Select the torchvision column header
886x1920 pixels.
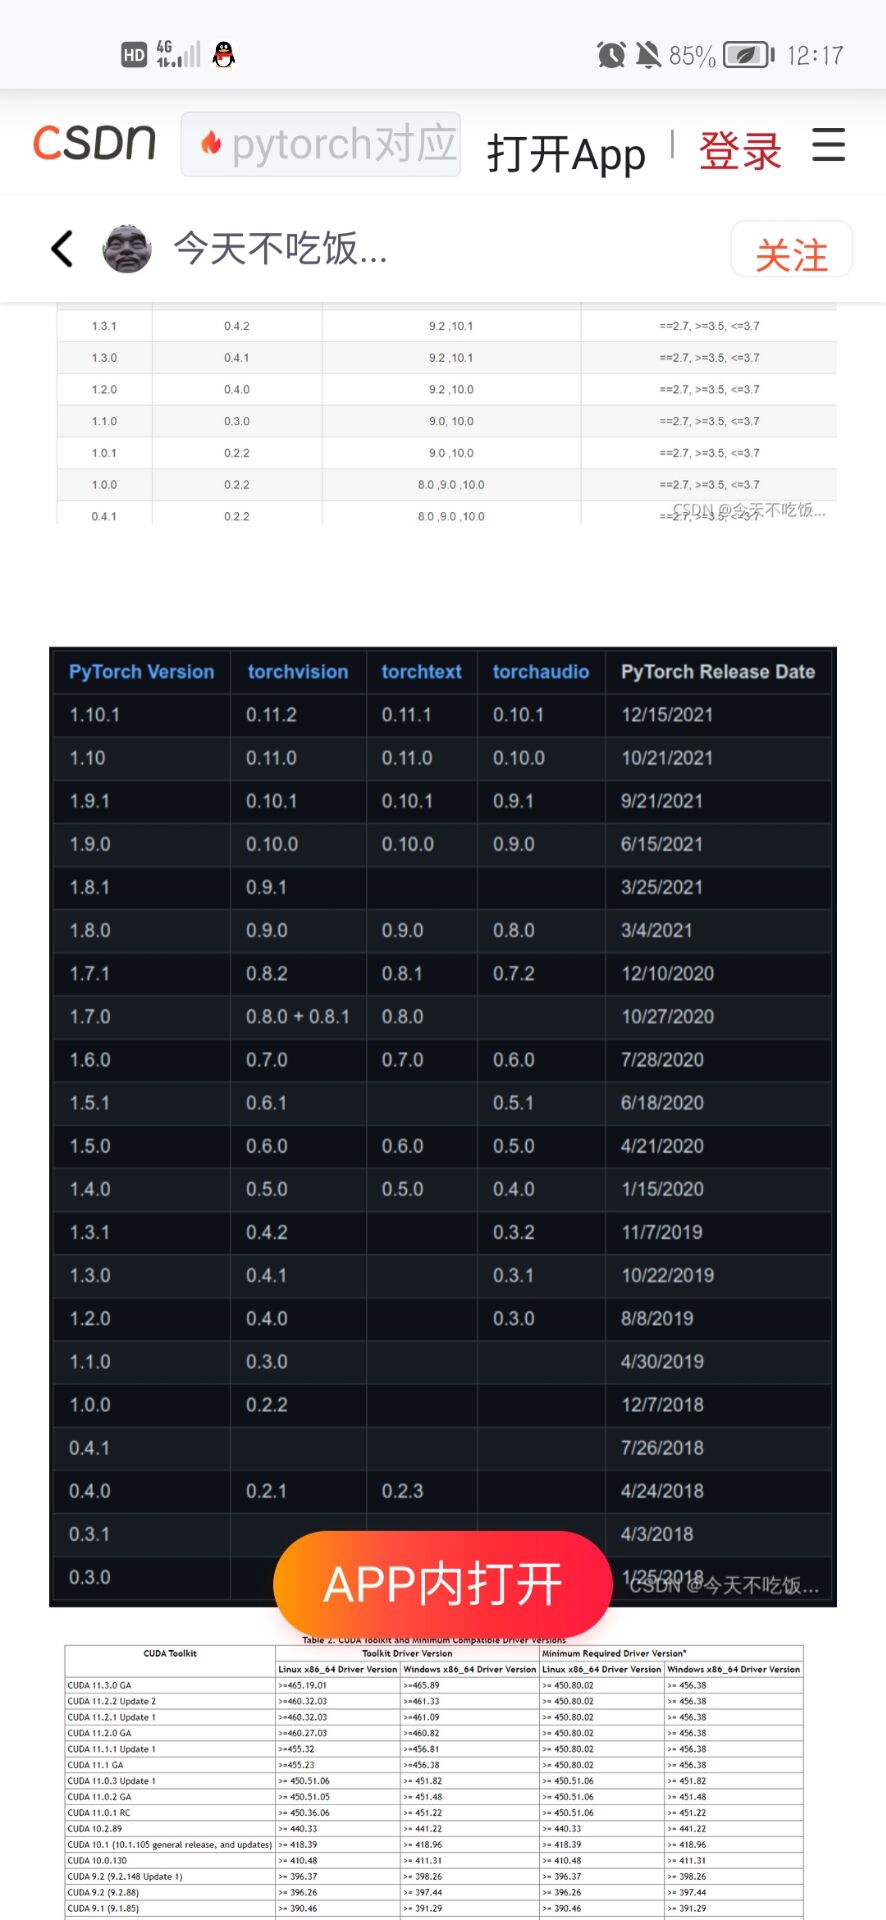coord(298,672)
